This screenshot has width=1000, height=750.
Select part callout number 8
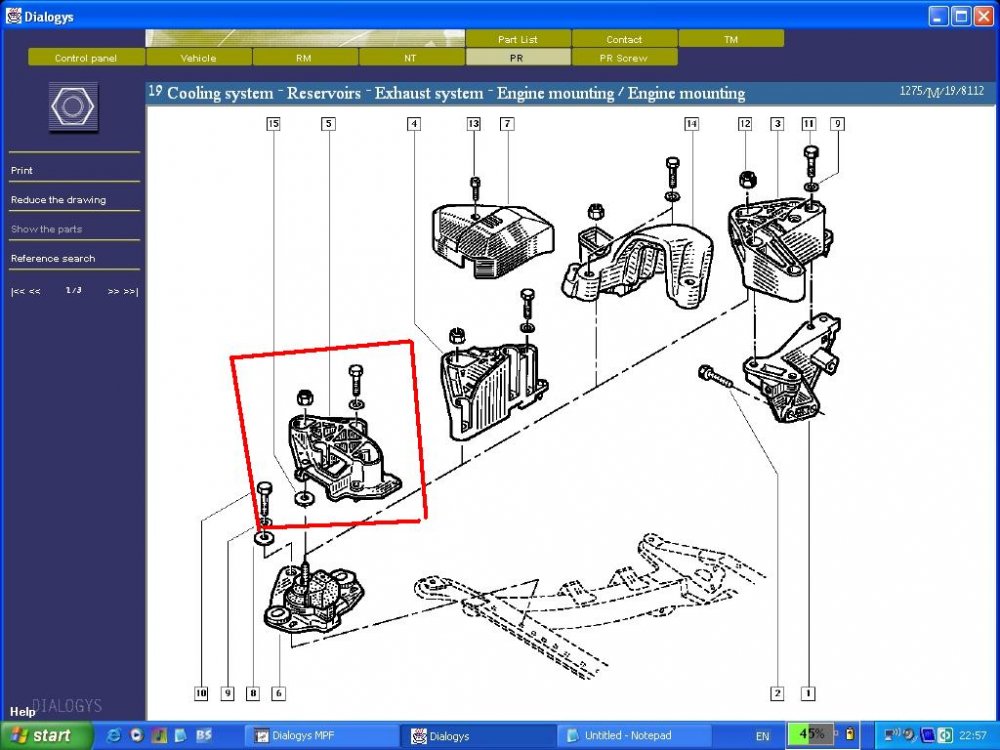(x=253, y=693)
